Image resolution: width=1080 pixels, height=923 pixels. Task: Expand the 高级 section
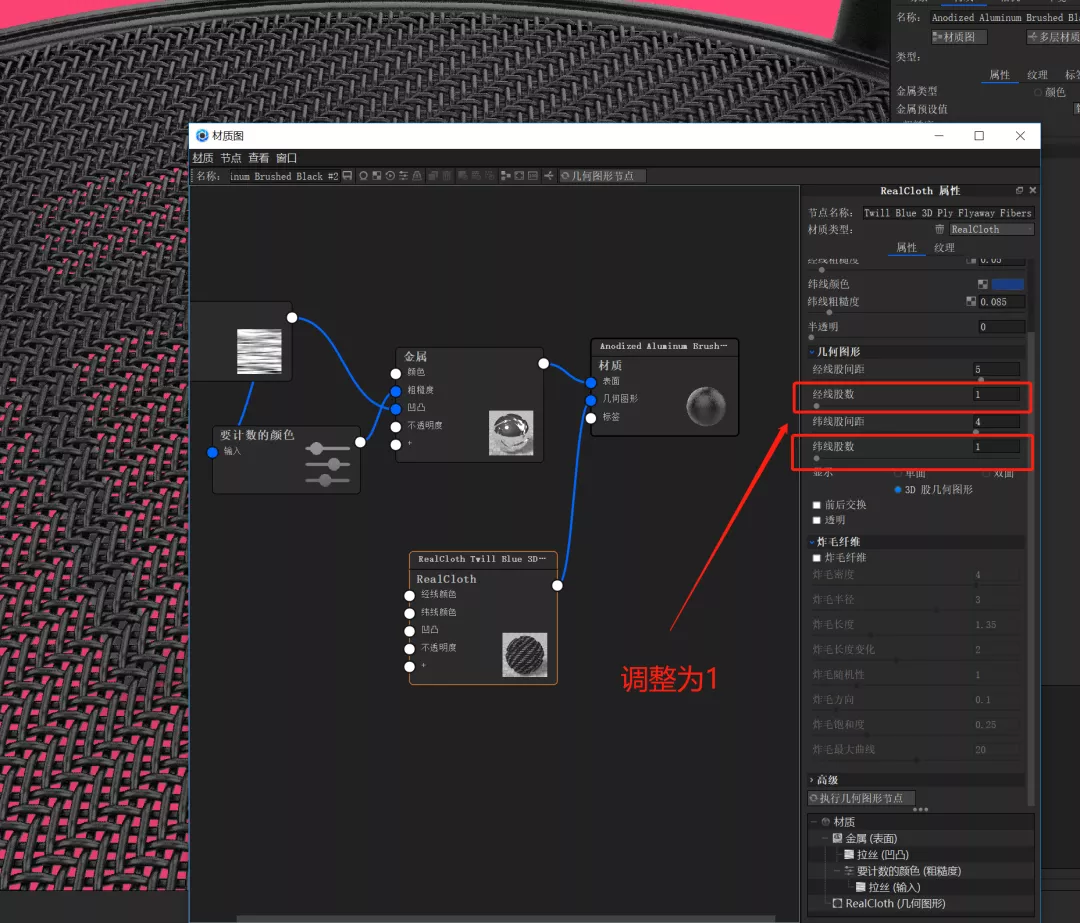[x=812, y=780]
